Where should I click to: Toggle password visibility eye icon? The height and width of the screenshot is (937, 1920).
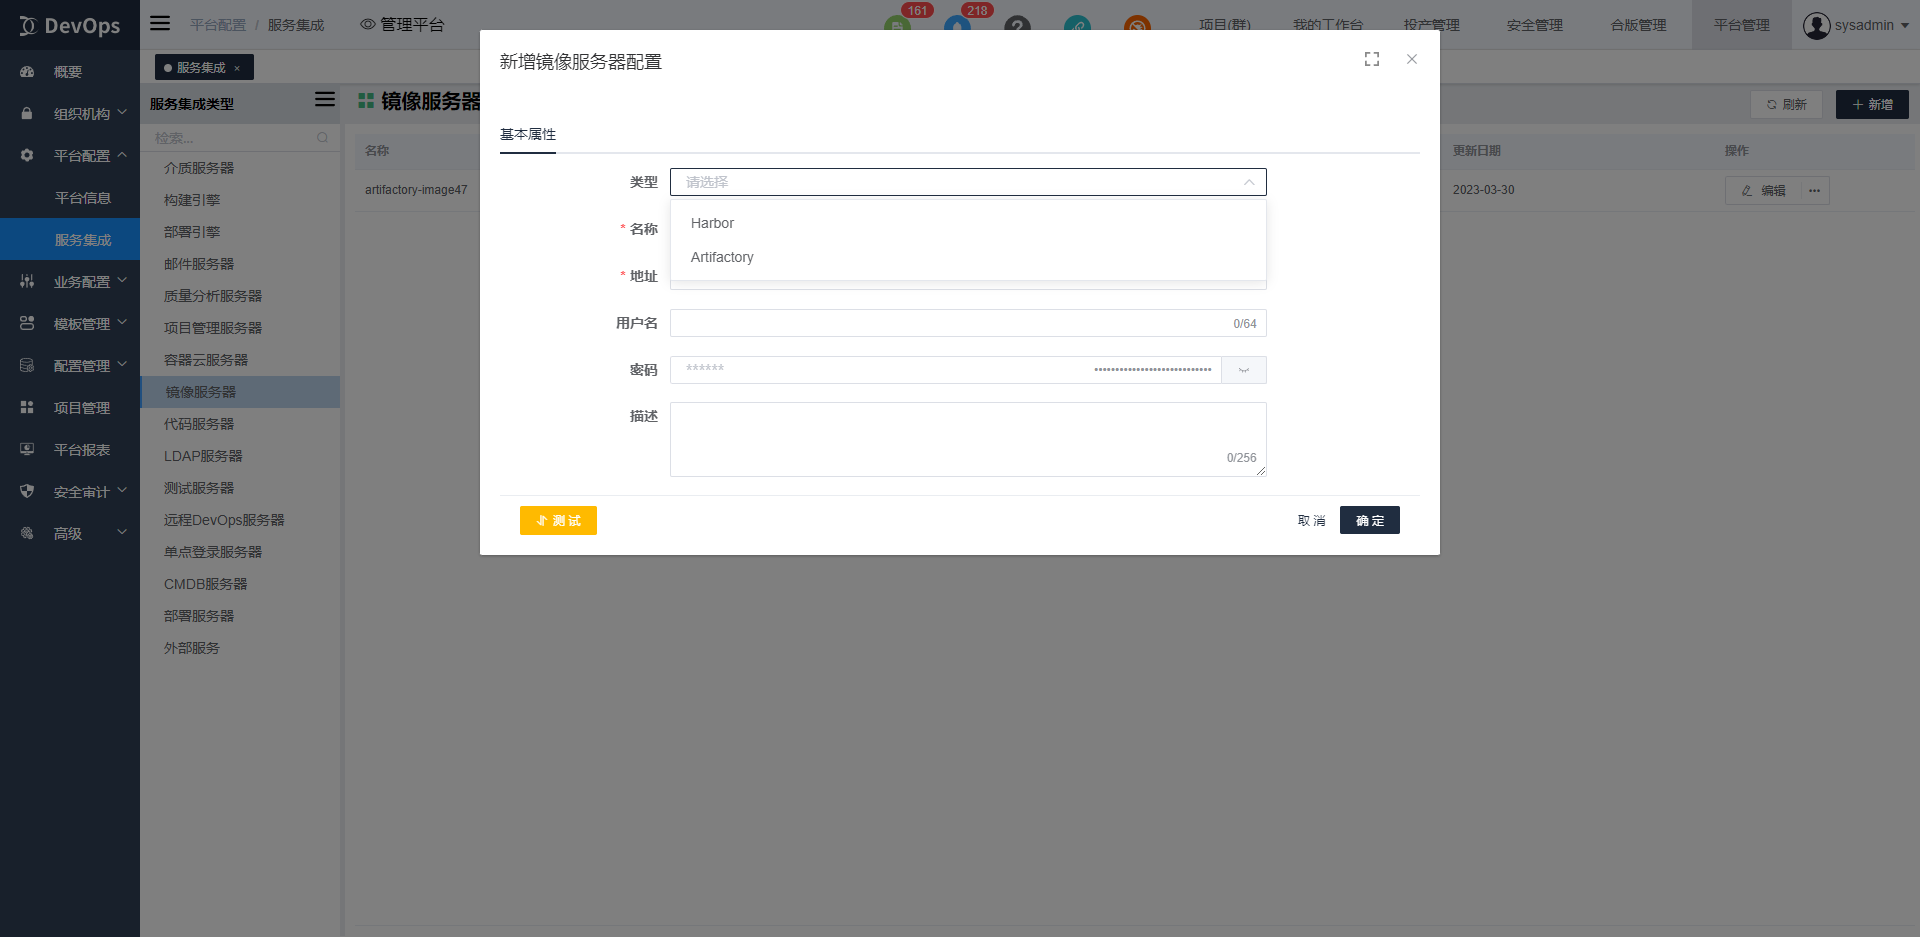[1244, 370]
